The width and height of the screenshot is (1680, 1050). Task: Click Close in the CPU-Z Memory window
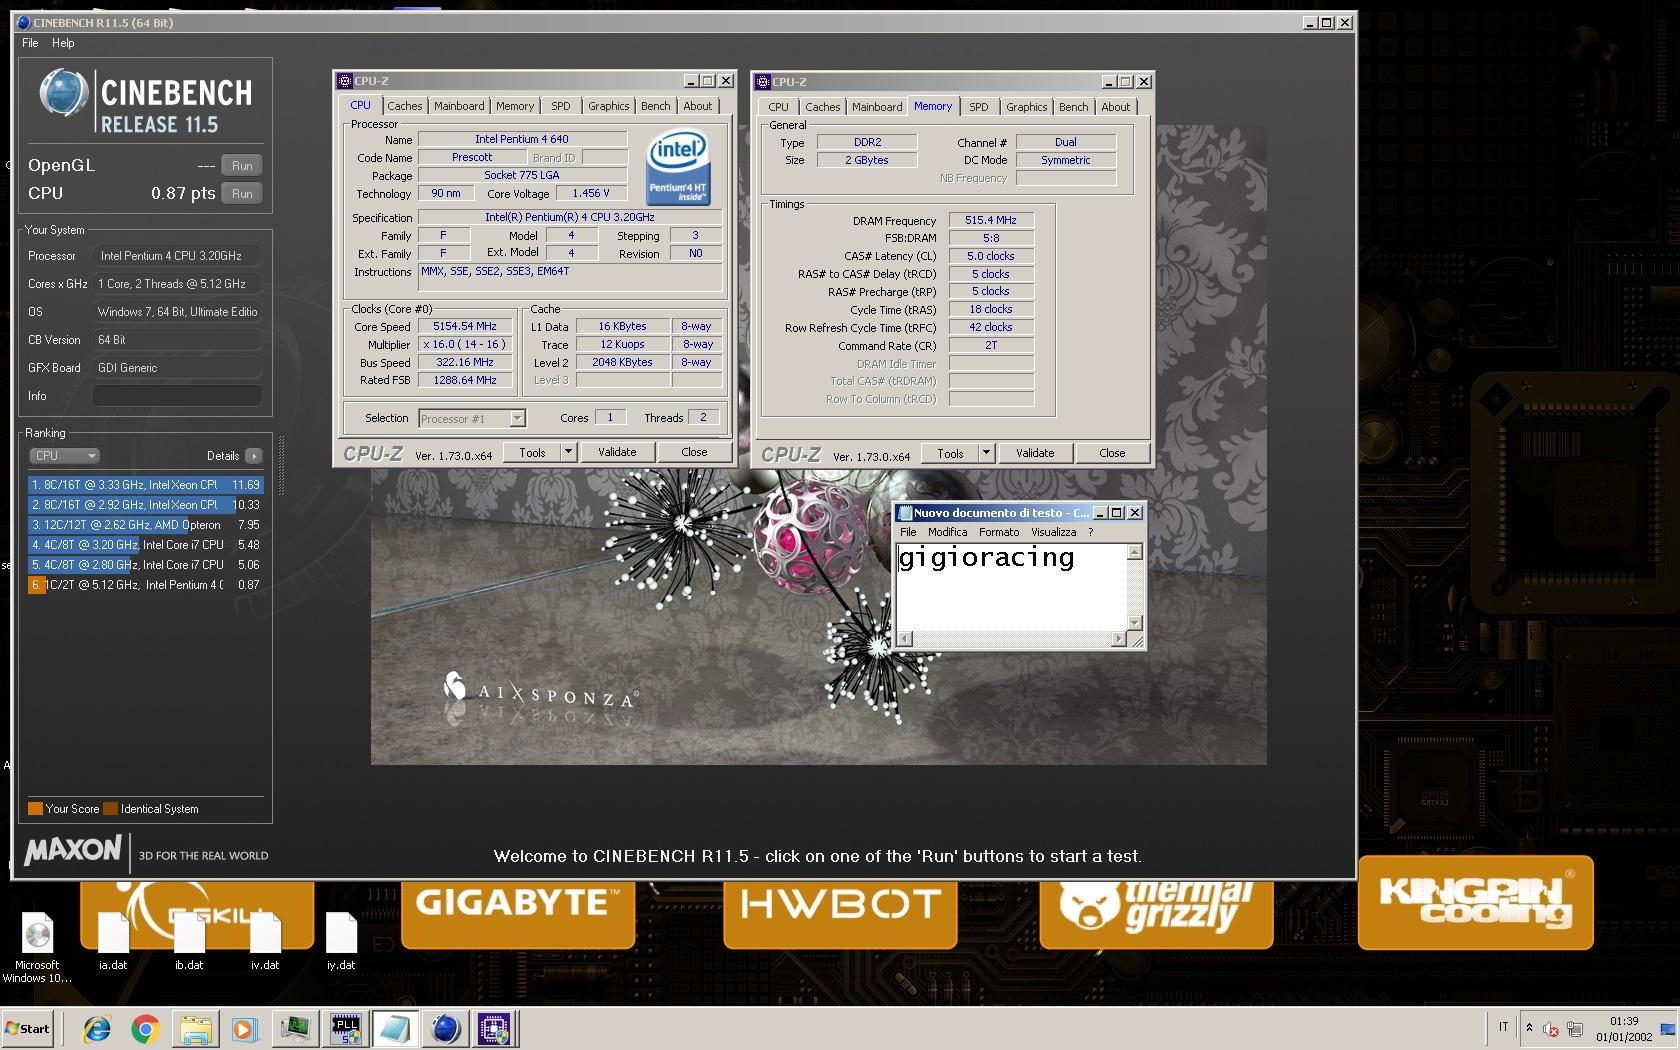tap(1112, 453)
